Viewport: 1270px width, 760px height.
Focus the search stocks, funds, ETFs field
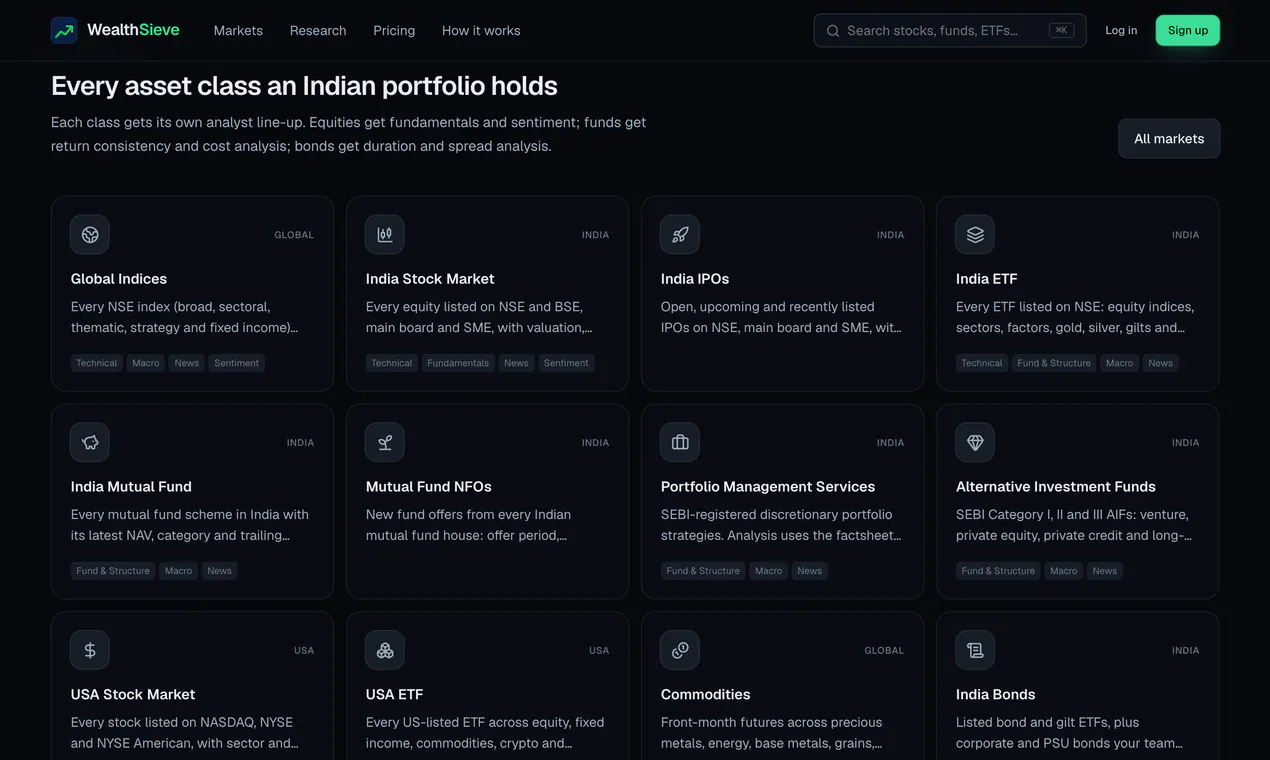[950, 31]
